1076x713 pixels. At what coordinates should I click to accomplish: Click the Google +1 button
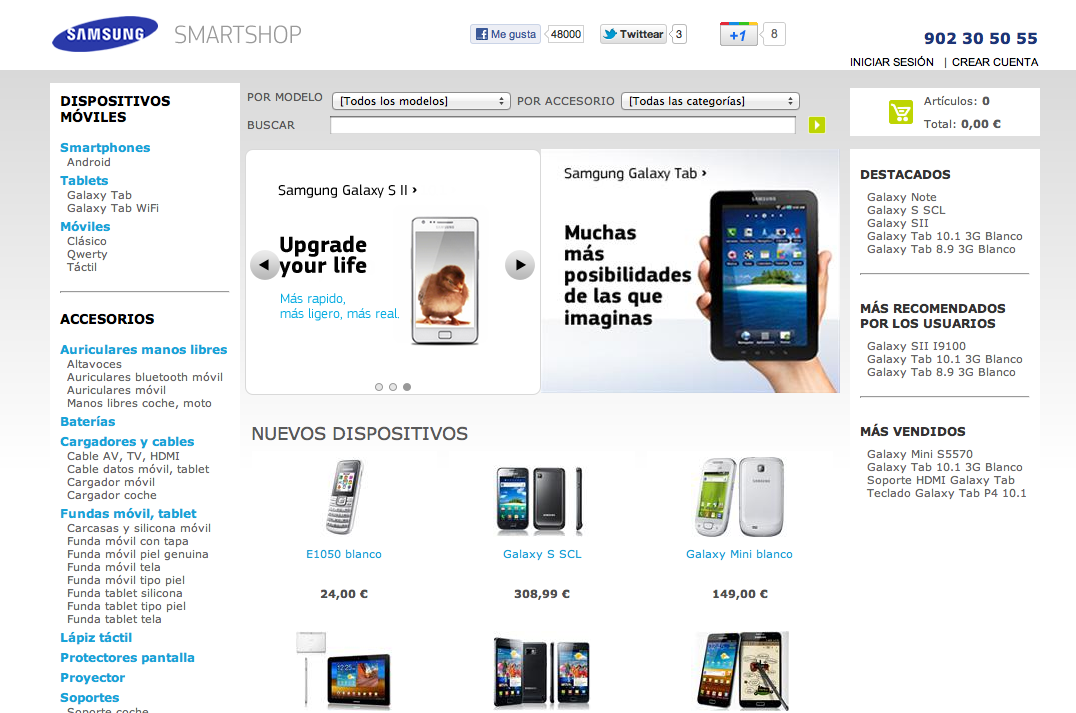click(738, 34)
